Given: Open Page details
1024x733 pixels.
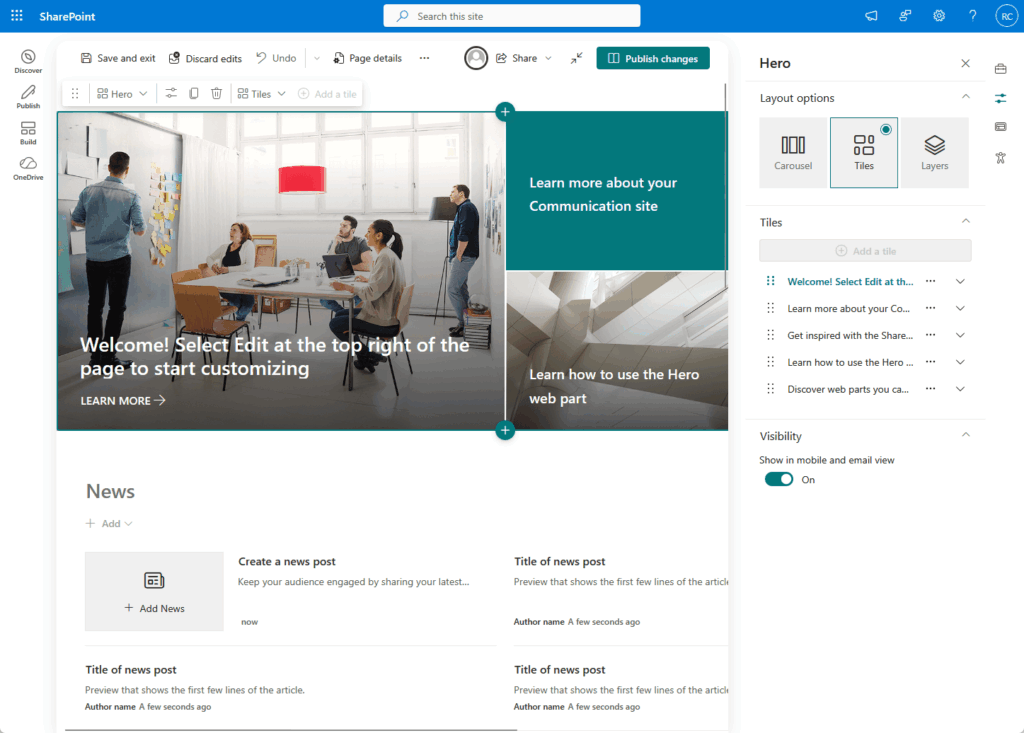Looking at the screenshot, I should click(x=368, y=58).
